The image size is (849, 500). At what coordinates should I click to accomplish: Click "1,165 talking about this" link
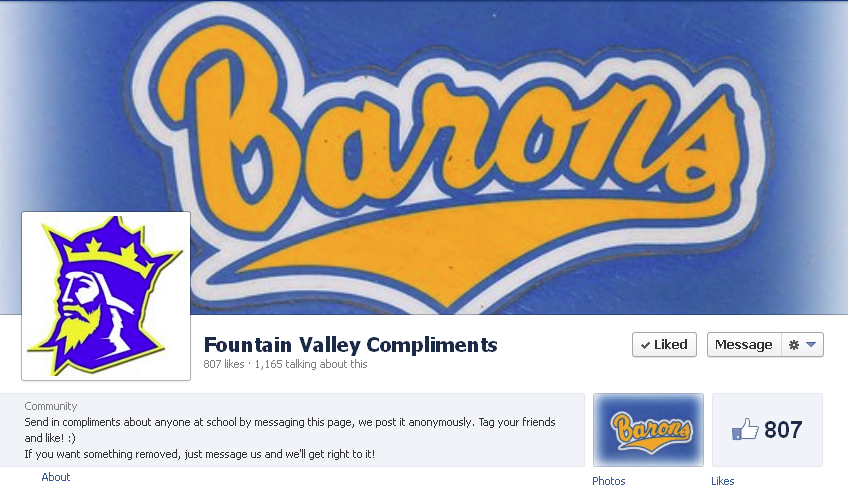[311, 365]
